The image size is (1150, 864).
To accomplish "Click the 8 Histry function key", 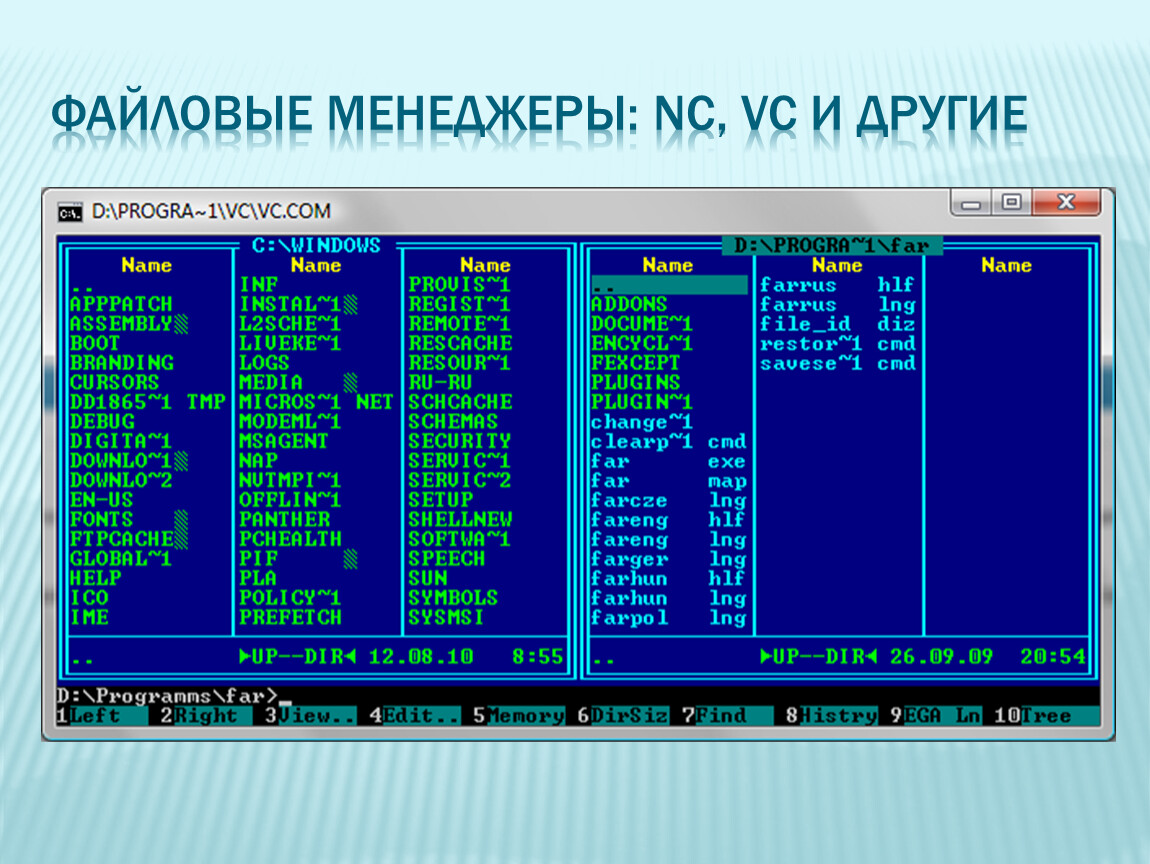I will (x=831, y=716).
